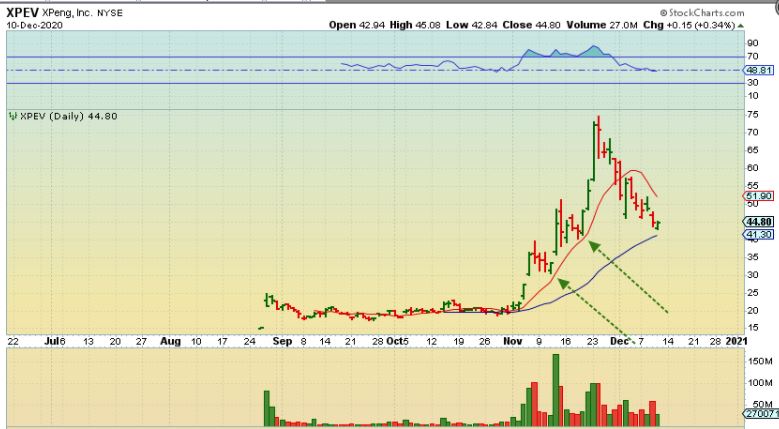Click the Chg +0.15 (+0.34%) value
The height and width of the screenshot is (429, 779).
click(x=689, y=25)
